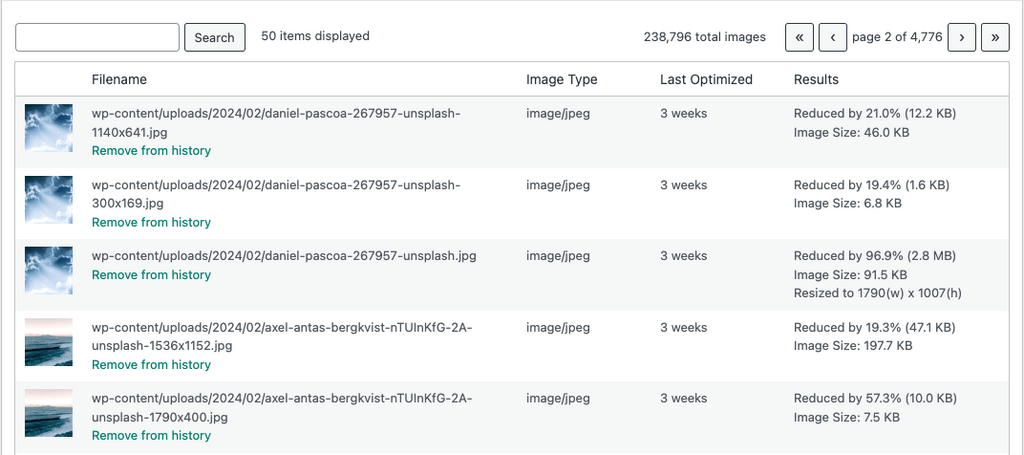This screenshot has height=455, width=1024.
Task: Remove daniel-pascoa 1140x641 image from history
Action: 151,151
